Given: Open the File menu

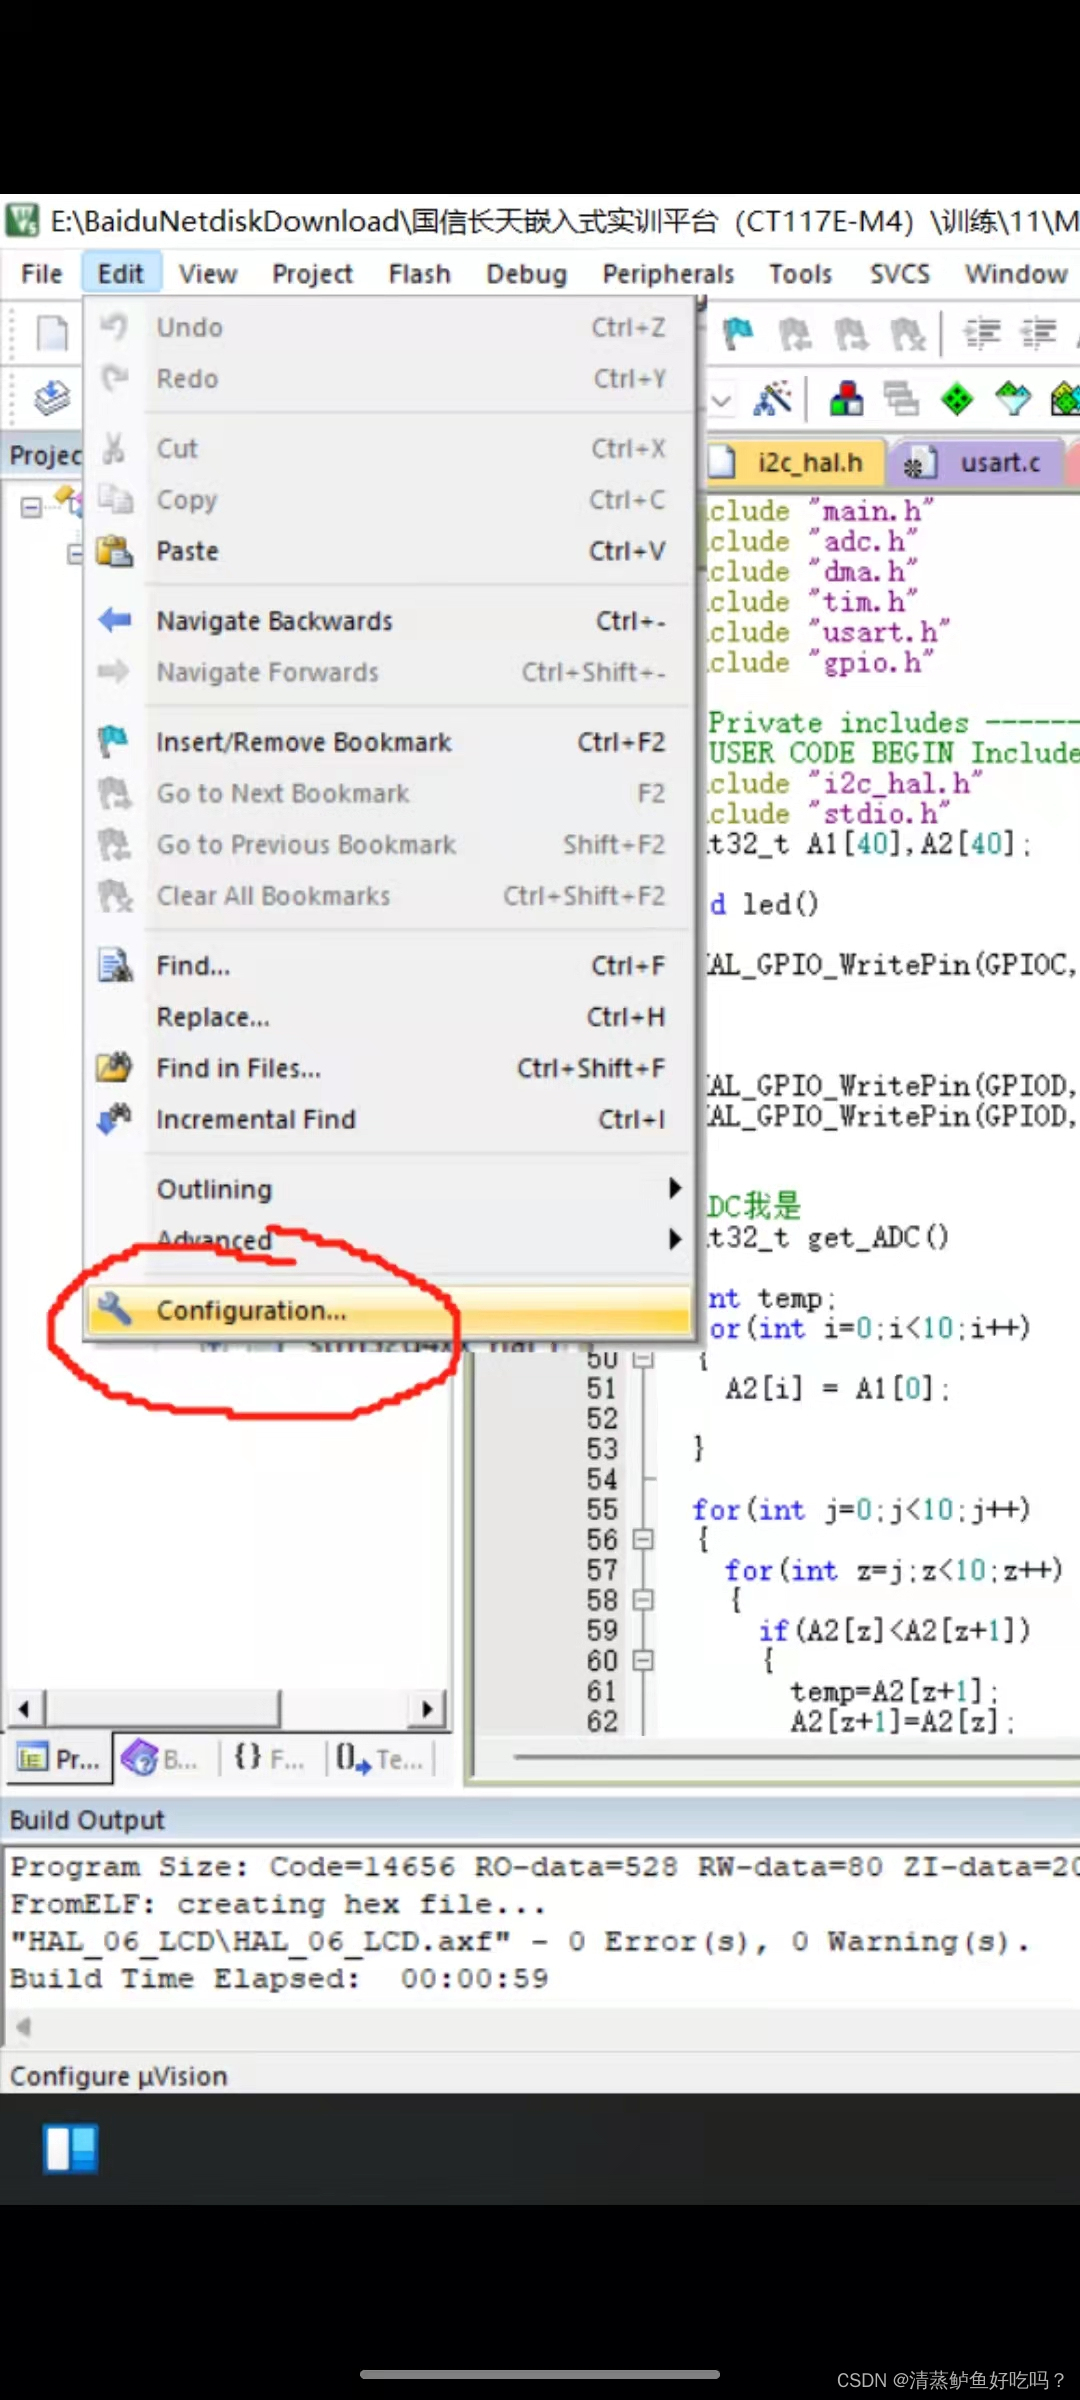Looking at the screenshot, I should click(x=41, y=274).
